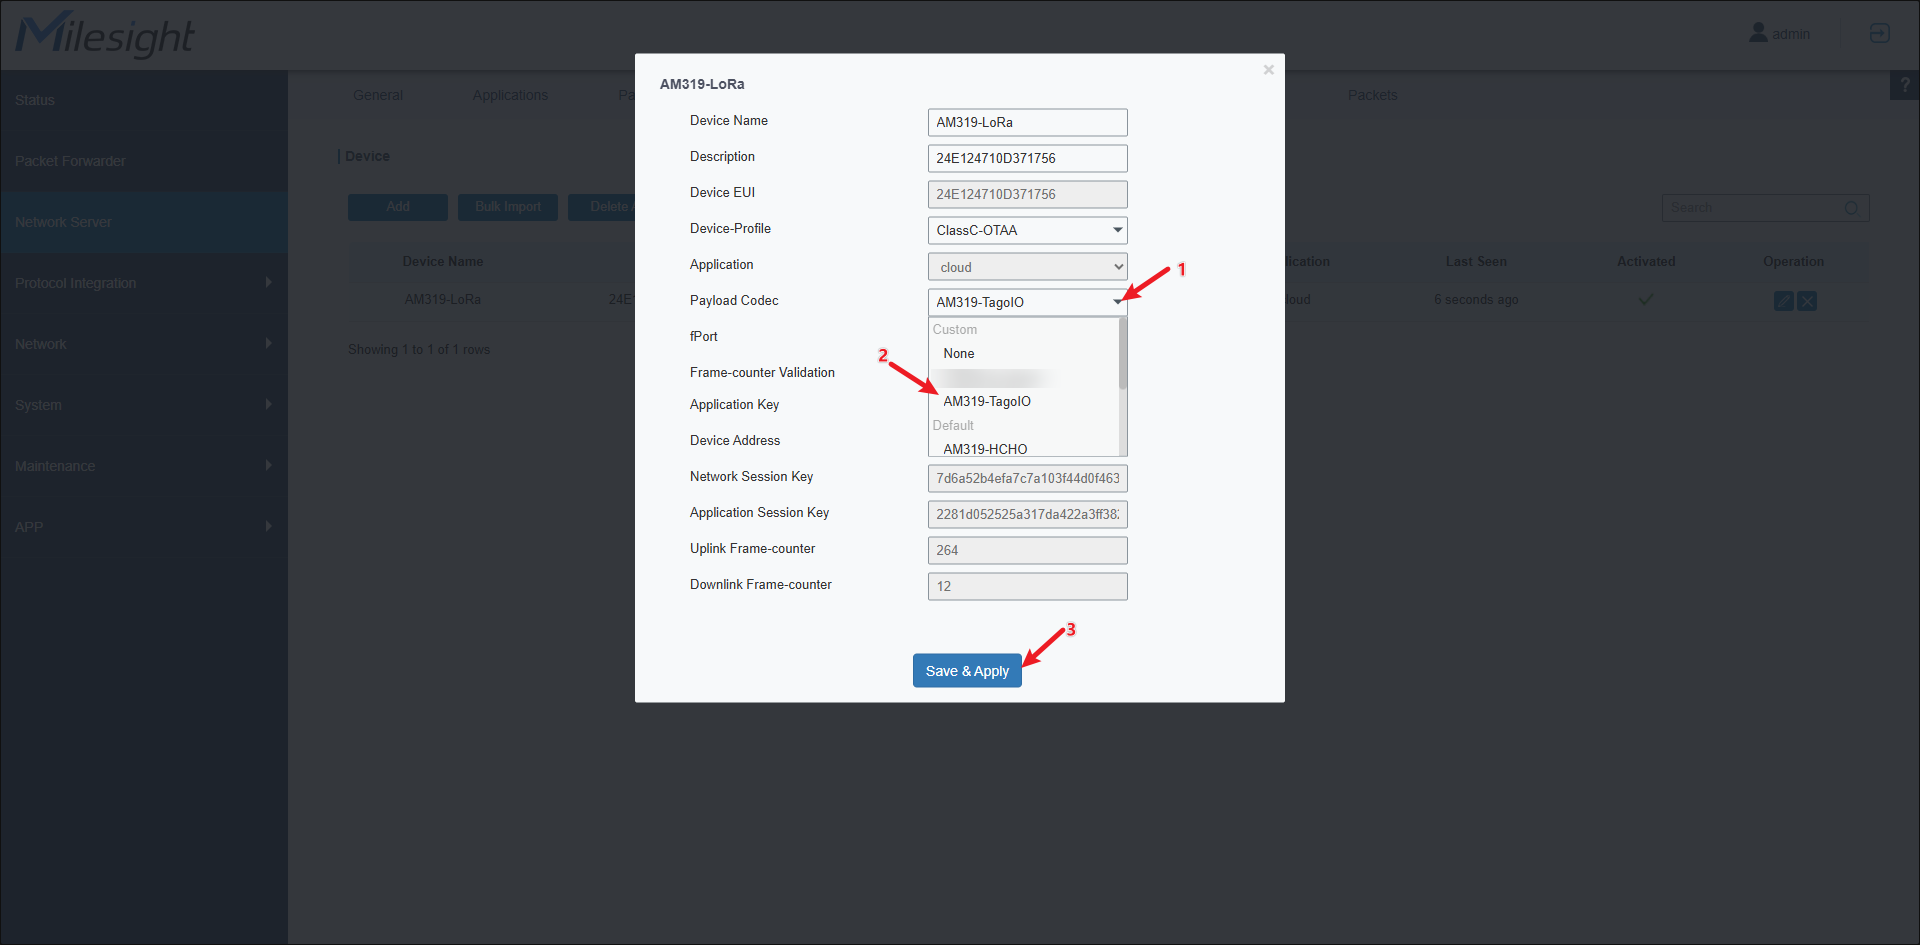
Task: Click the Milesight logo
Action: (104, 35)
